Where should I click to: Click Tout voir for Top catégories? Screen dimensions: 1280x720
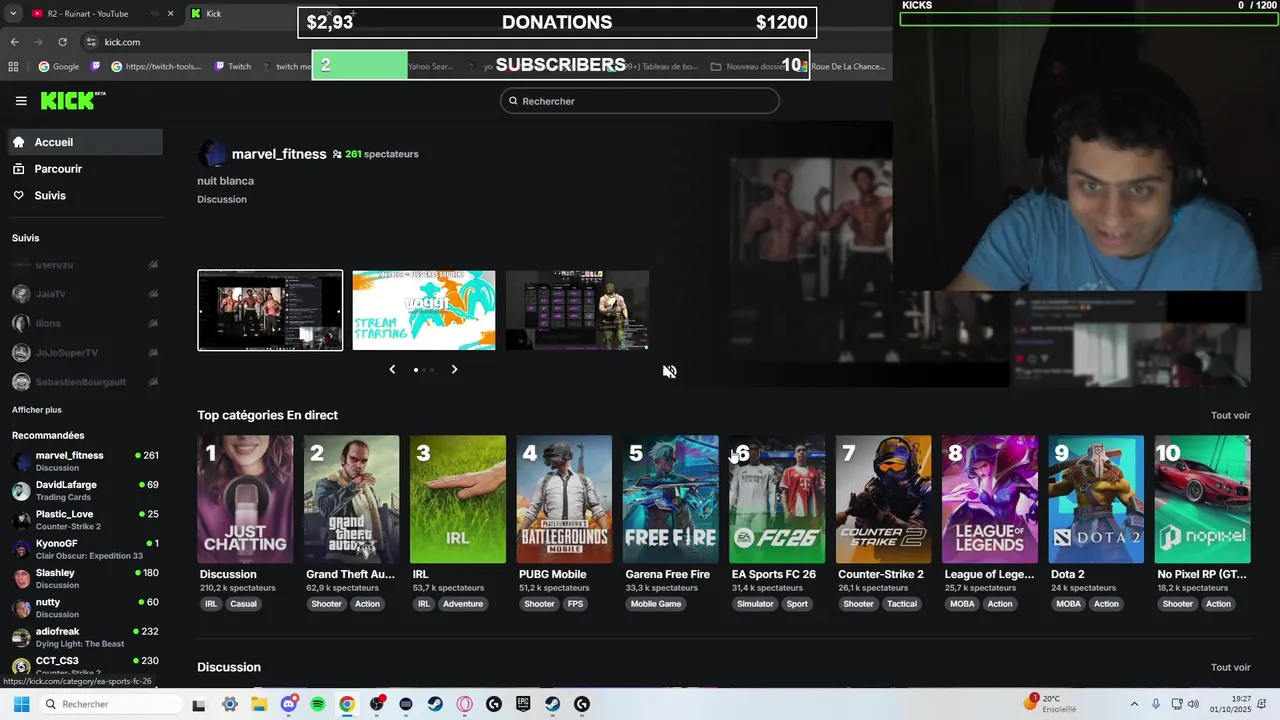[x=1230, y=415]
